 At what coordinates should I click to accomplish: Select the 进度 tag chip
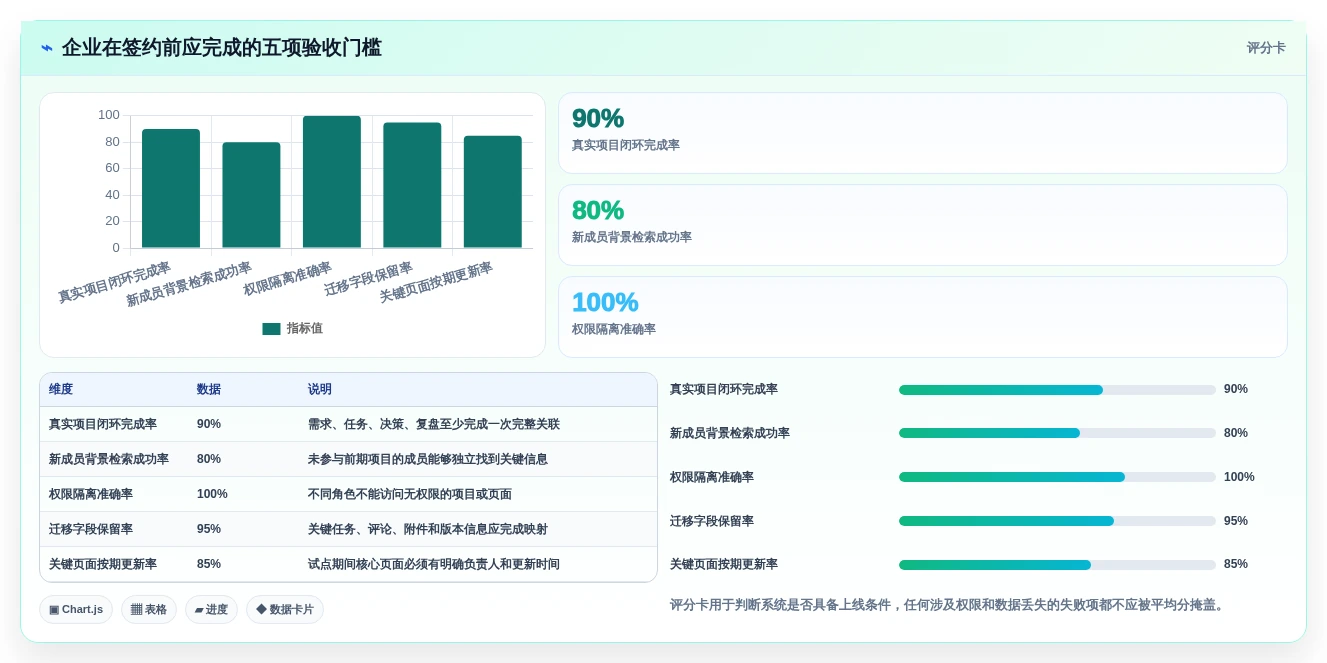(211, 609)
